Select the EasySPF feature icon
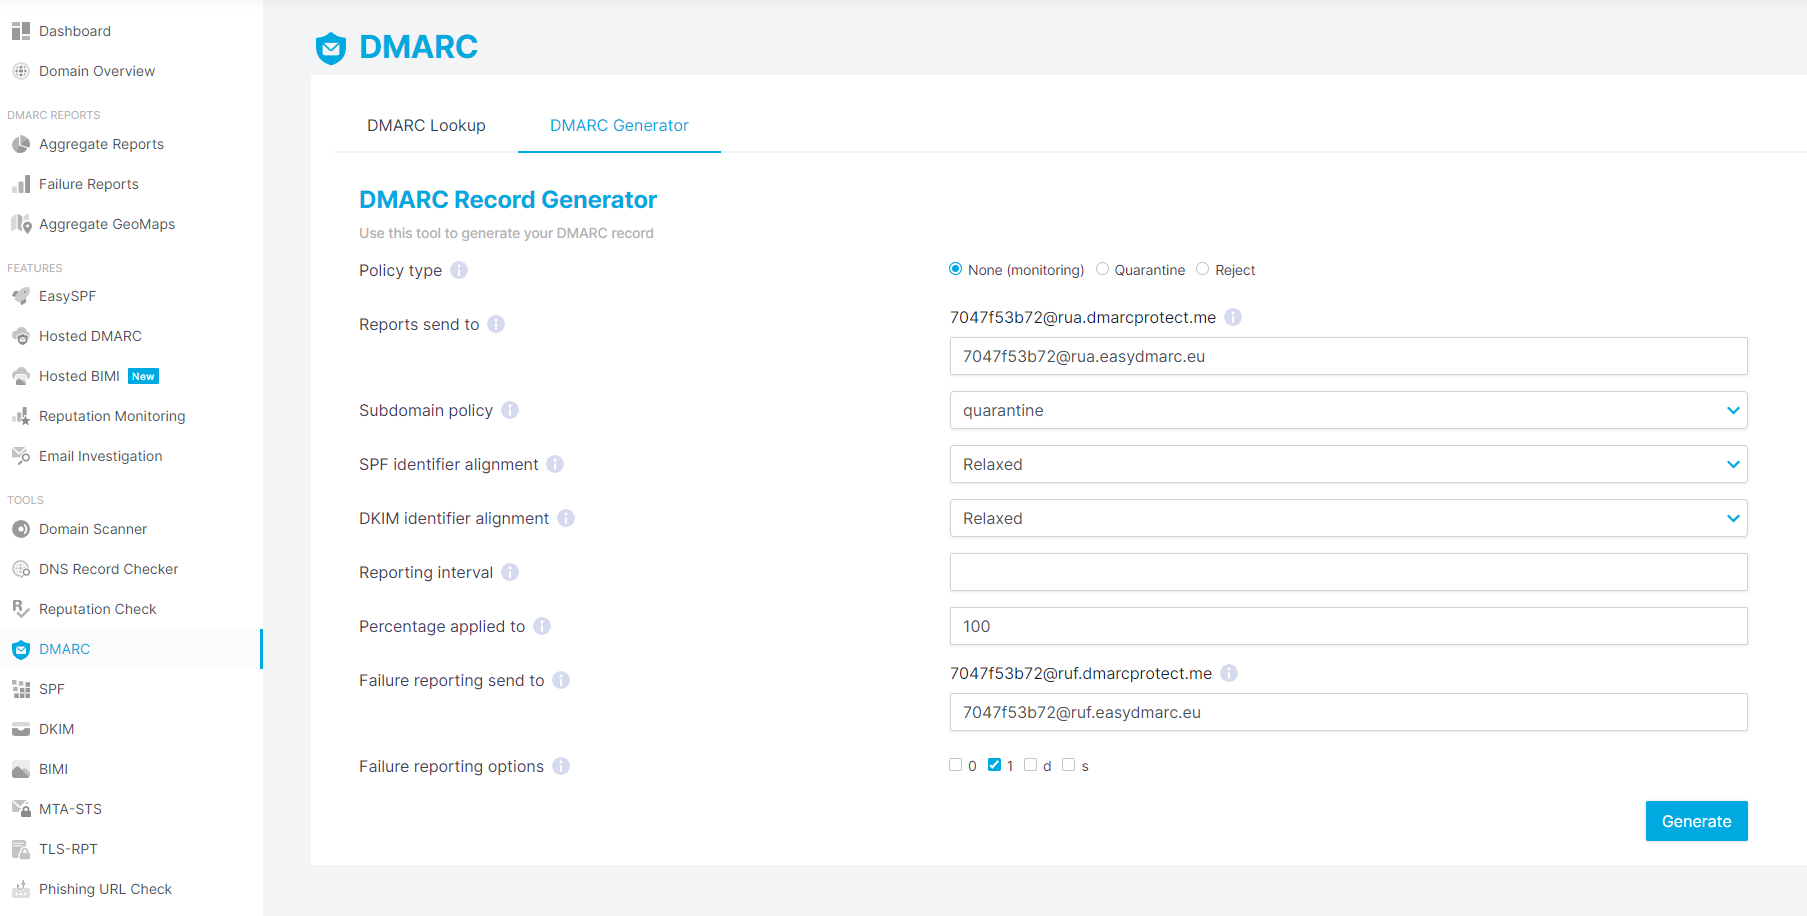The width and height of the screenshot is (1807, 916). click(x=67, y=295)
